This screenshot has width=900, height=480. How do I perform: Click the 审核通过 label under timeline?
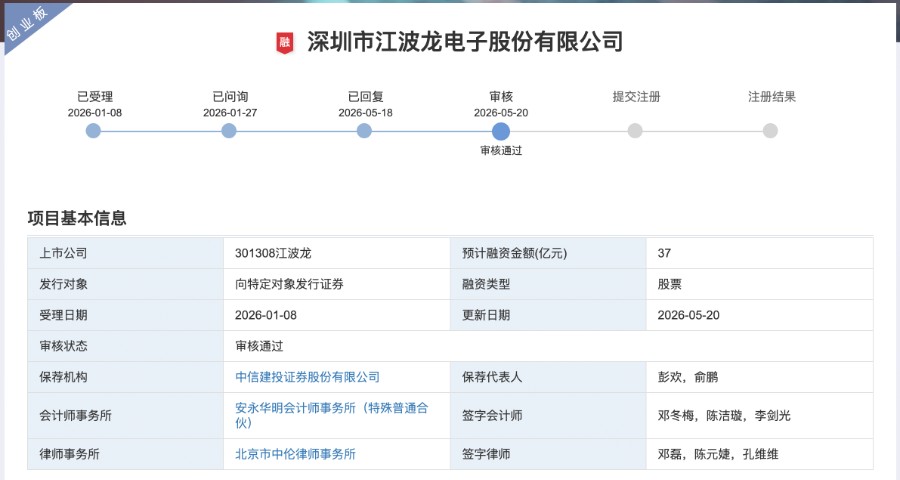click(501, 150)
